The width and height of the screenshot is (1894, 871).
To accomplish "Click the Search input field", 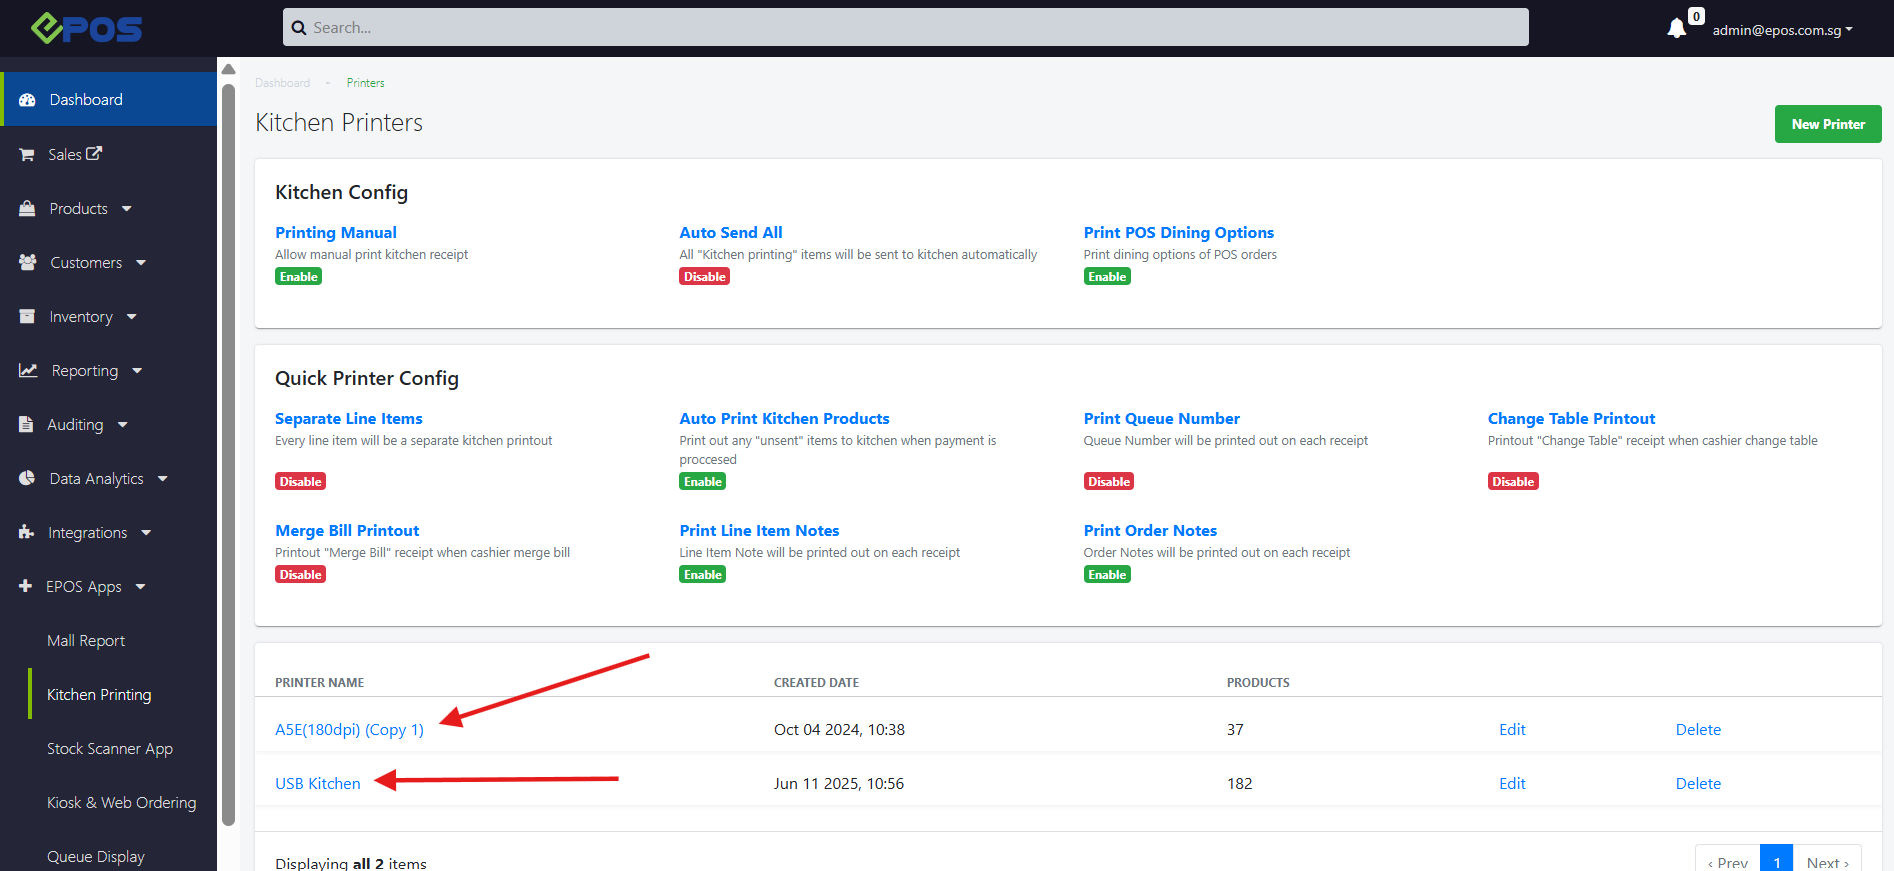I will pyautogui.click(x=905, y=27).
